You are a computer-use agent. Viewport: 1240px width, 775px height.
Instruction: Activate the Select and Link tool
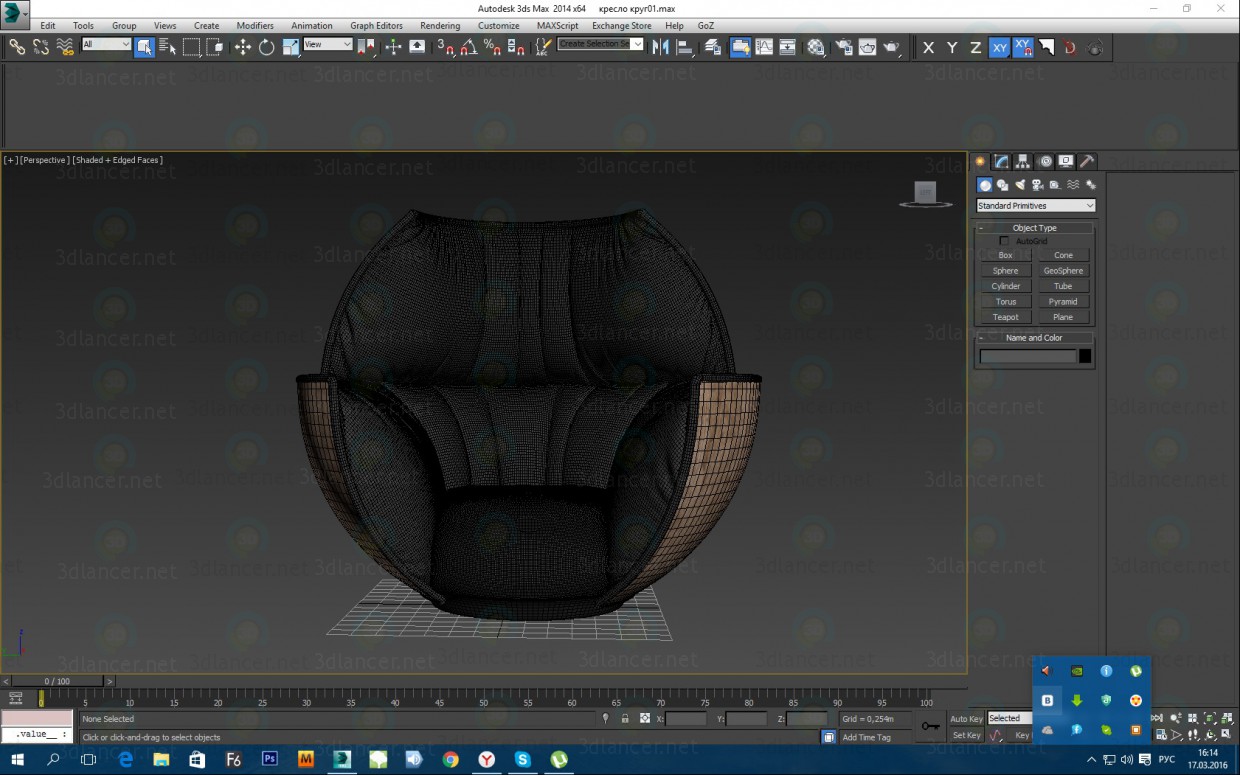click(x=17, y=46)
